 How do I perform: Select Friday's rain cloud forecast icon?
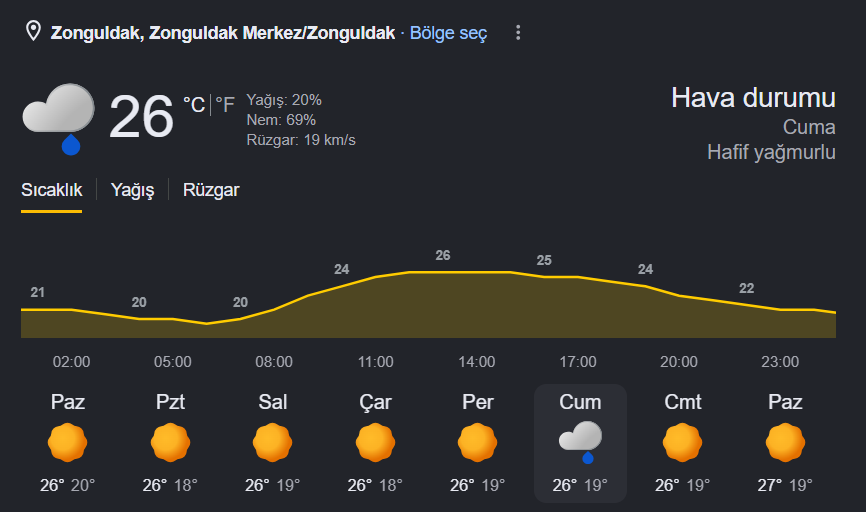pos(580,442)
